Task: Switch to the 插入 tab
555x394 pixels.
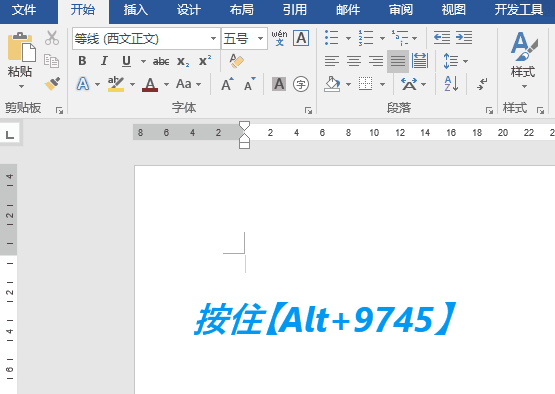Action: pos(136,10)
